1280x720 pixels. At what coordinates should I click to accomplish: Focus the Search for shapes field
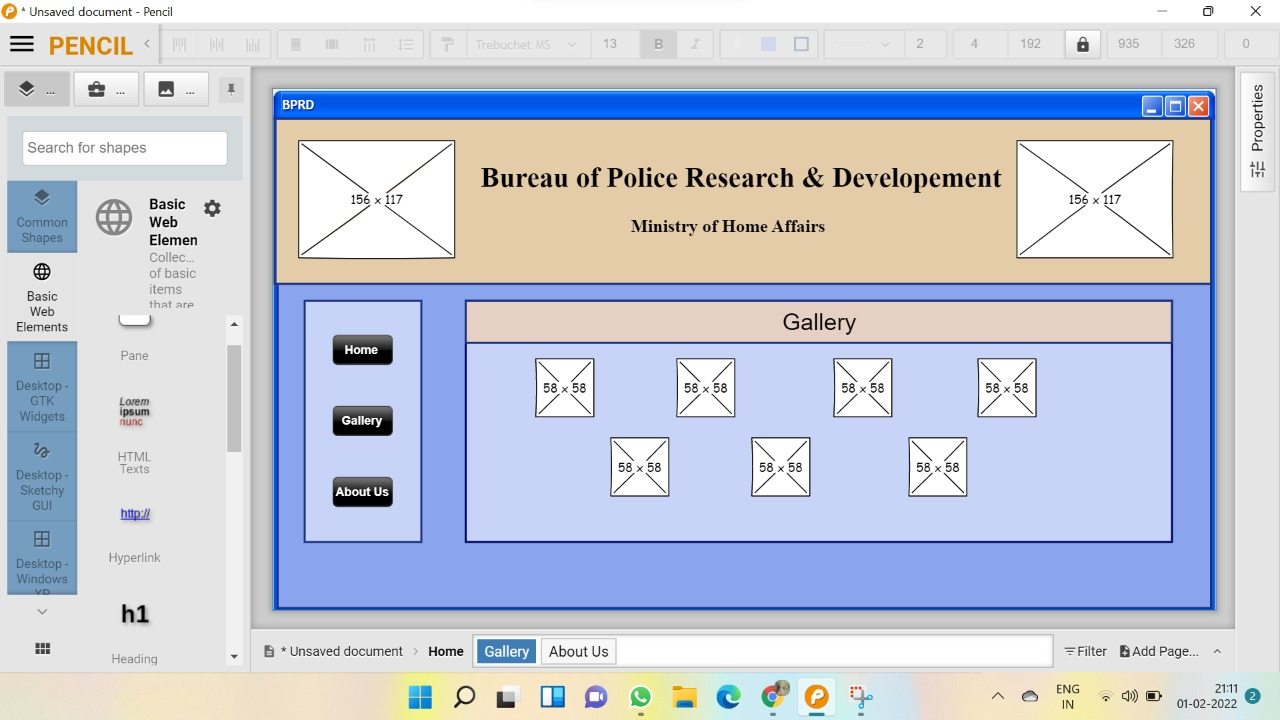click(125, 148)
